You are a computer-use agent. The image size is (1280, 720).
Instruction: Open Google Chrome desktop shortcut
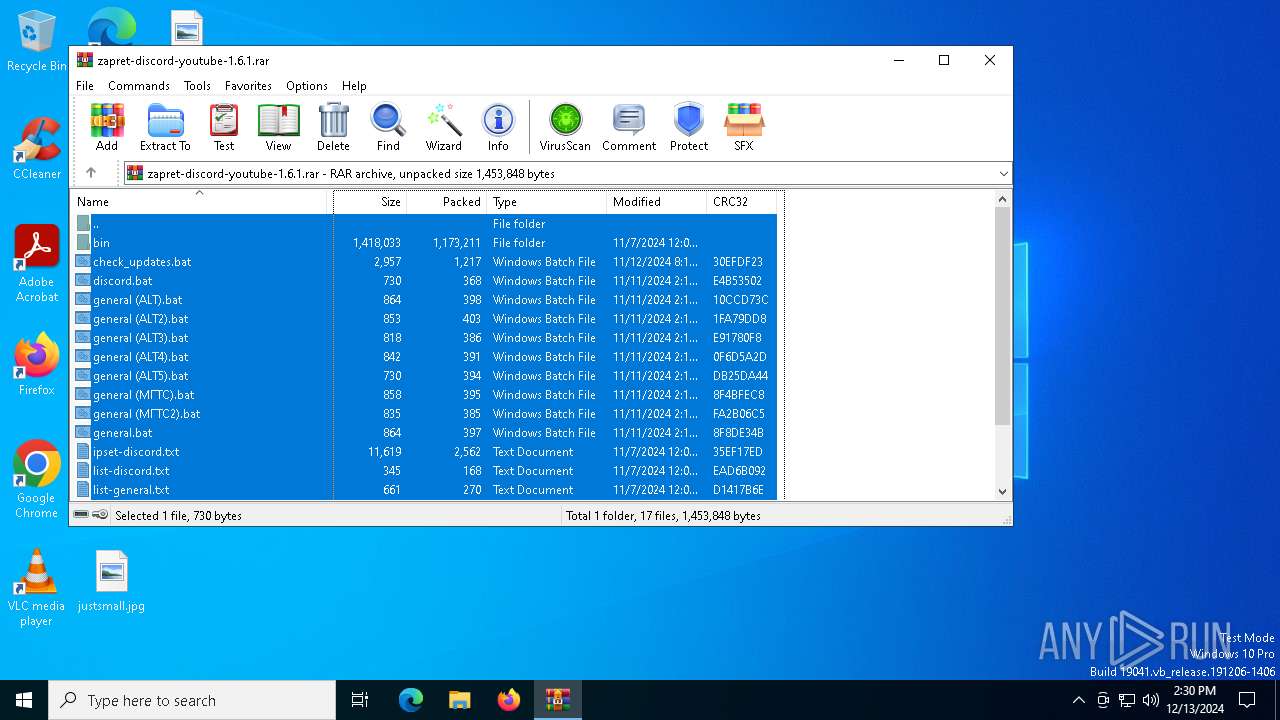pos(37,480)
